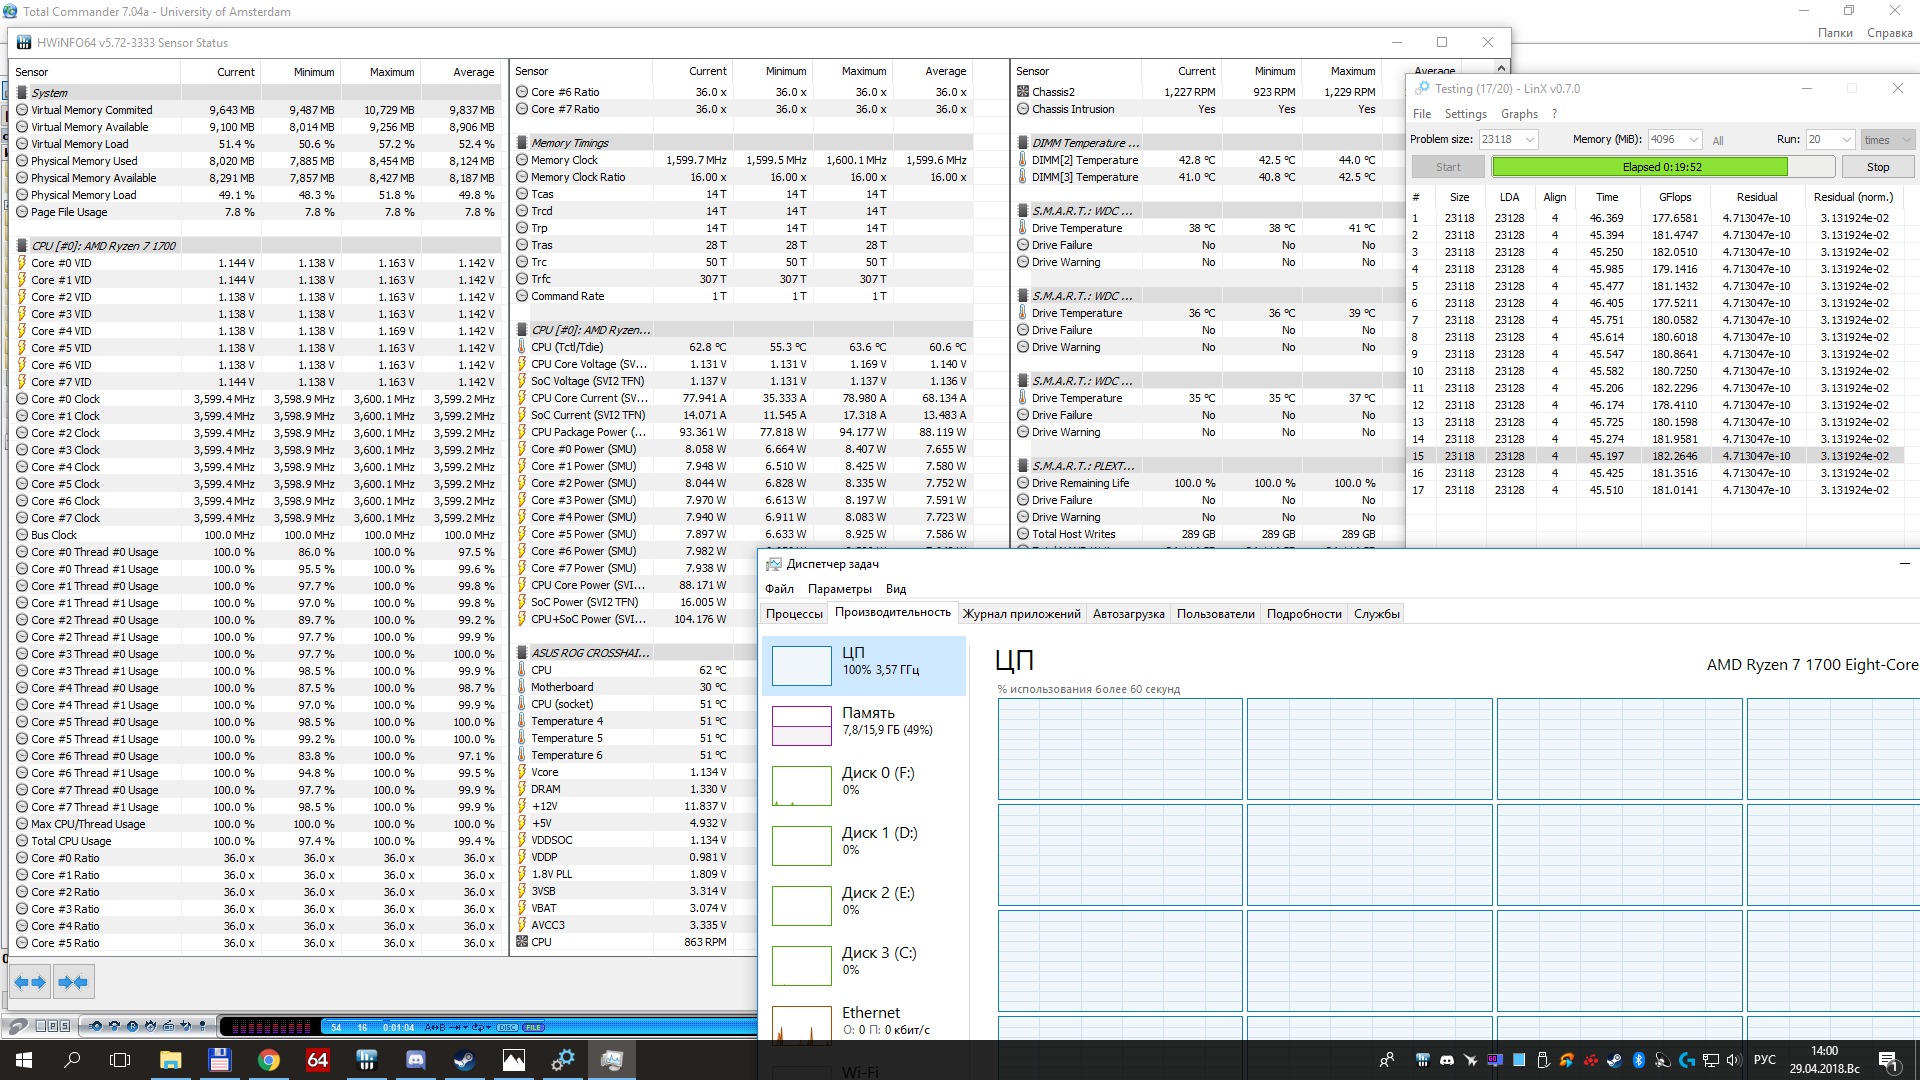Click the expand columns double-arrow button

[30, 982]
